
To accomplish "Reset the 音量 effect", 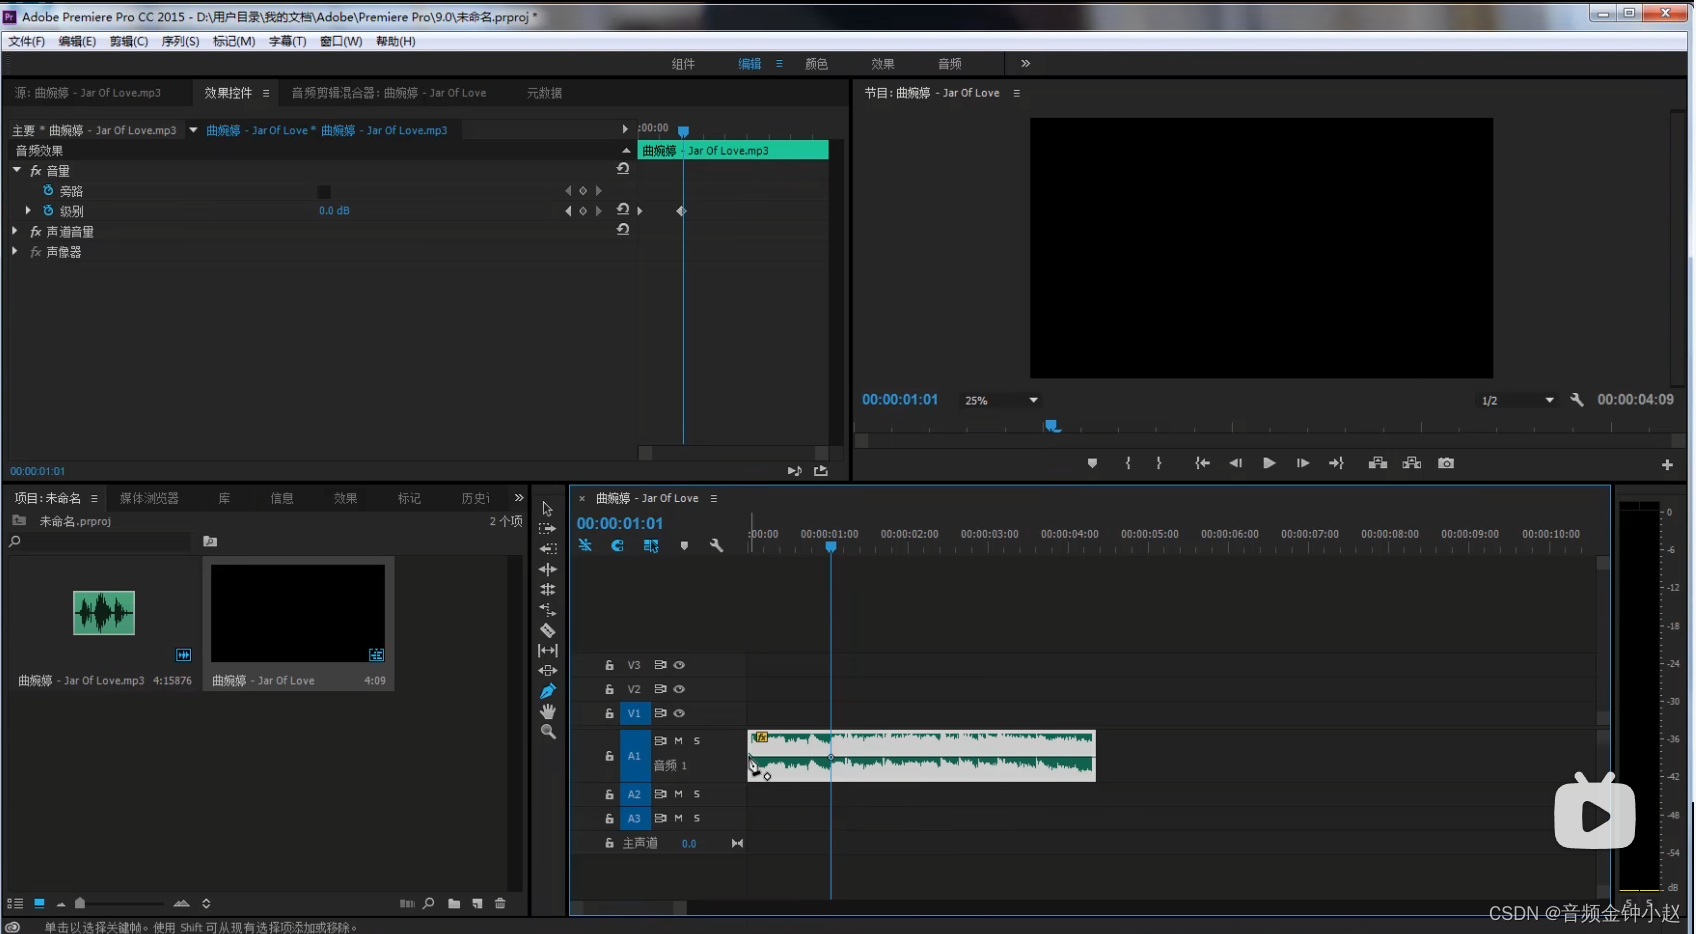I will point(623,169).
